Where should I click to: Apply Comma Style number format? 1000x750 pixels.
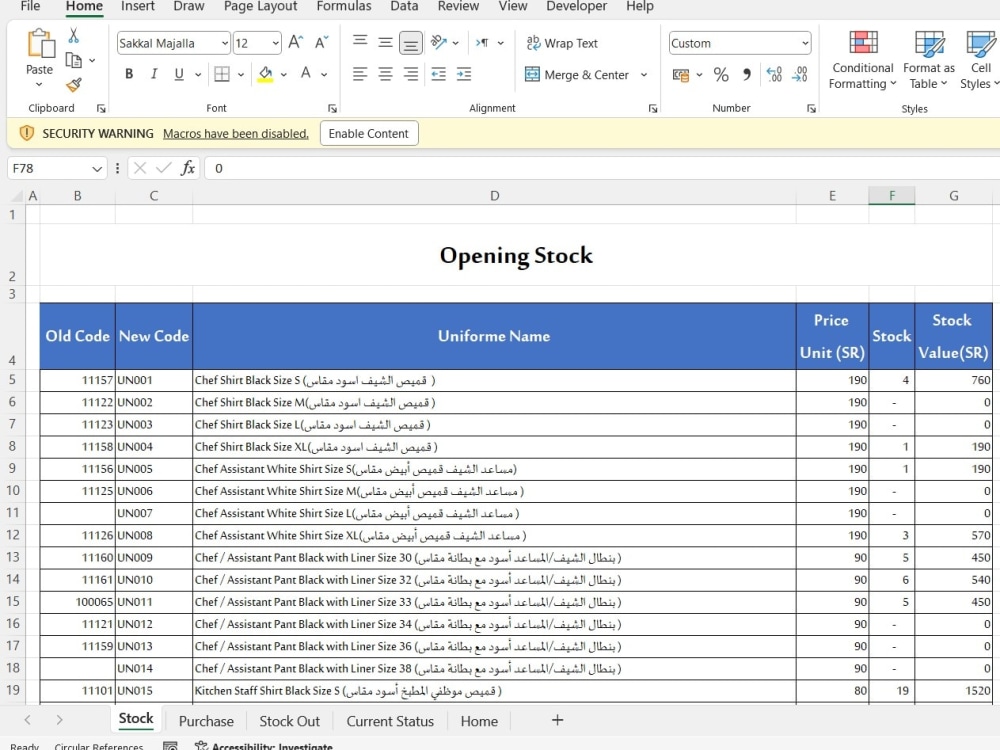[x=746, y=75]
